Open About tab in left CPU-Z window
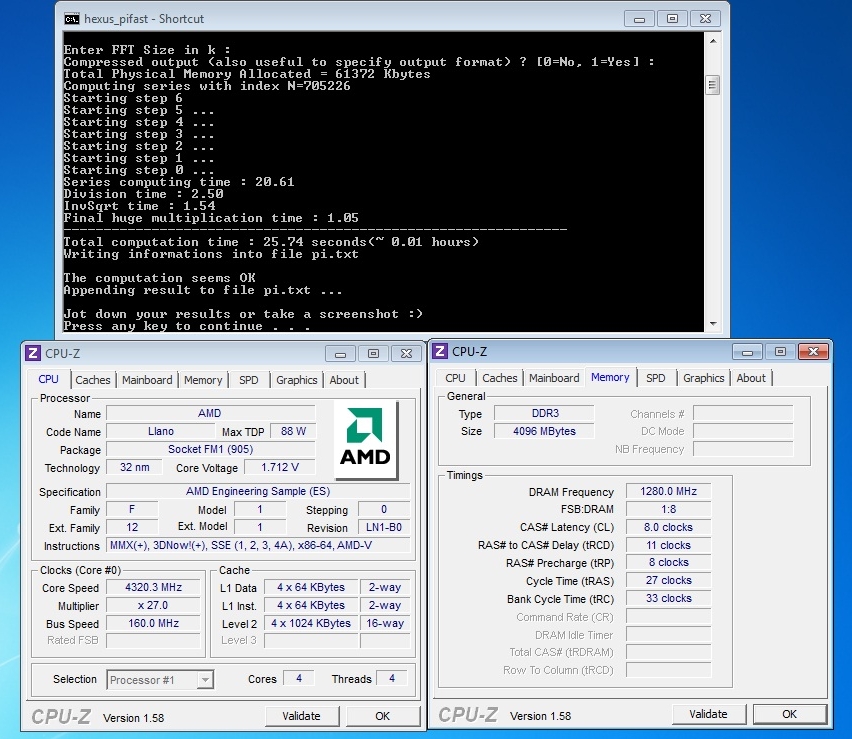This screenshot has width=852, height=739. (344, 380)
